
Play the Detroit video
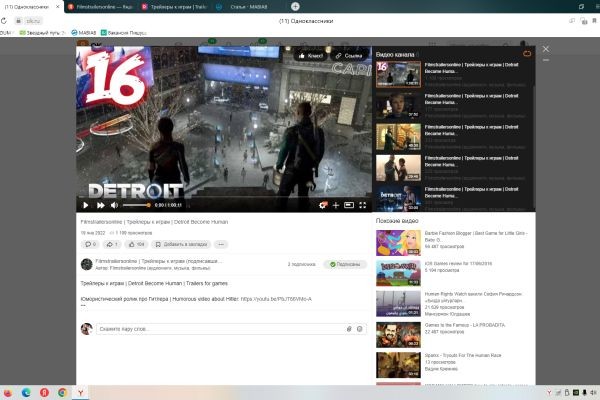[86, 206]
